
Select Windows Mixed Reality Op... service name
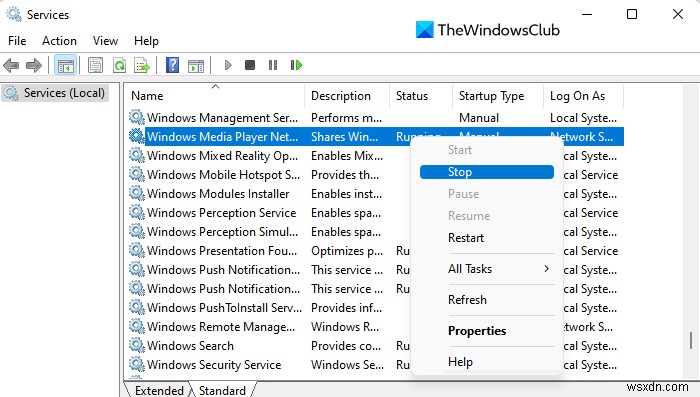tap(222, 155)
